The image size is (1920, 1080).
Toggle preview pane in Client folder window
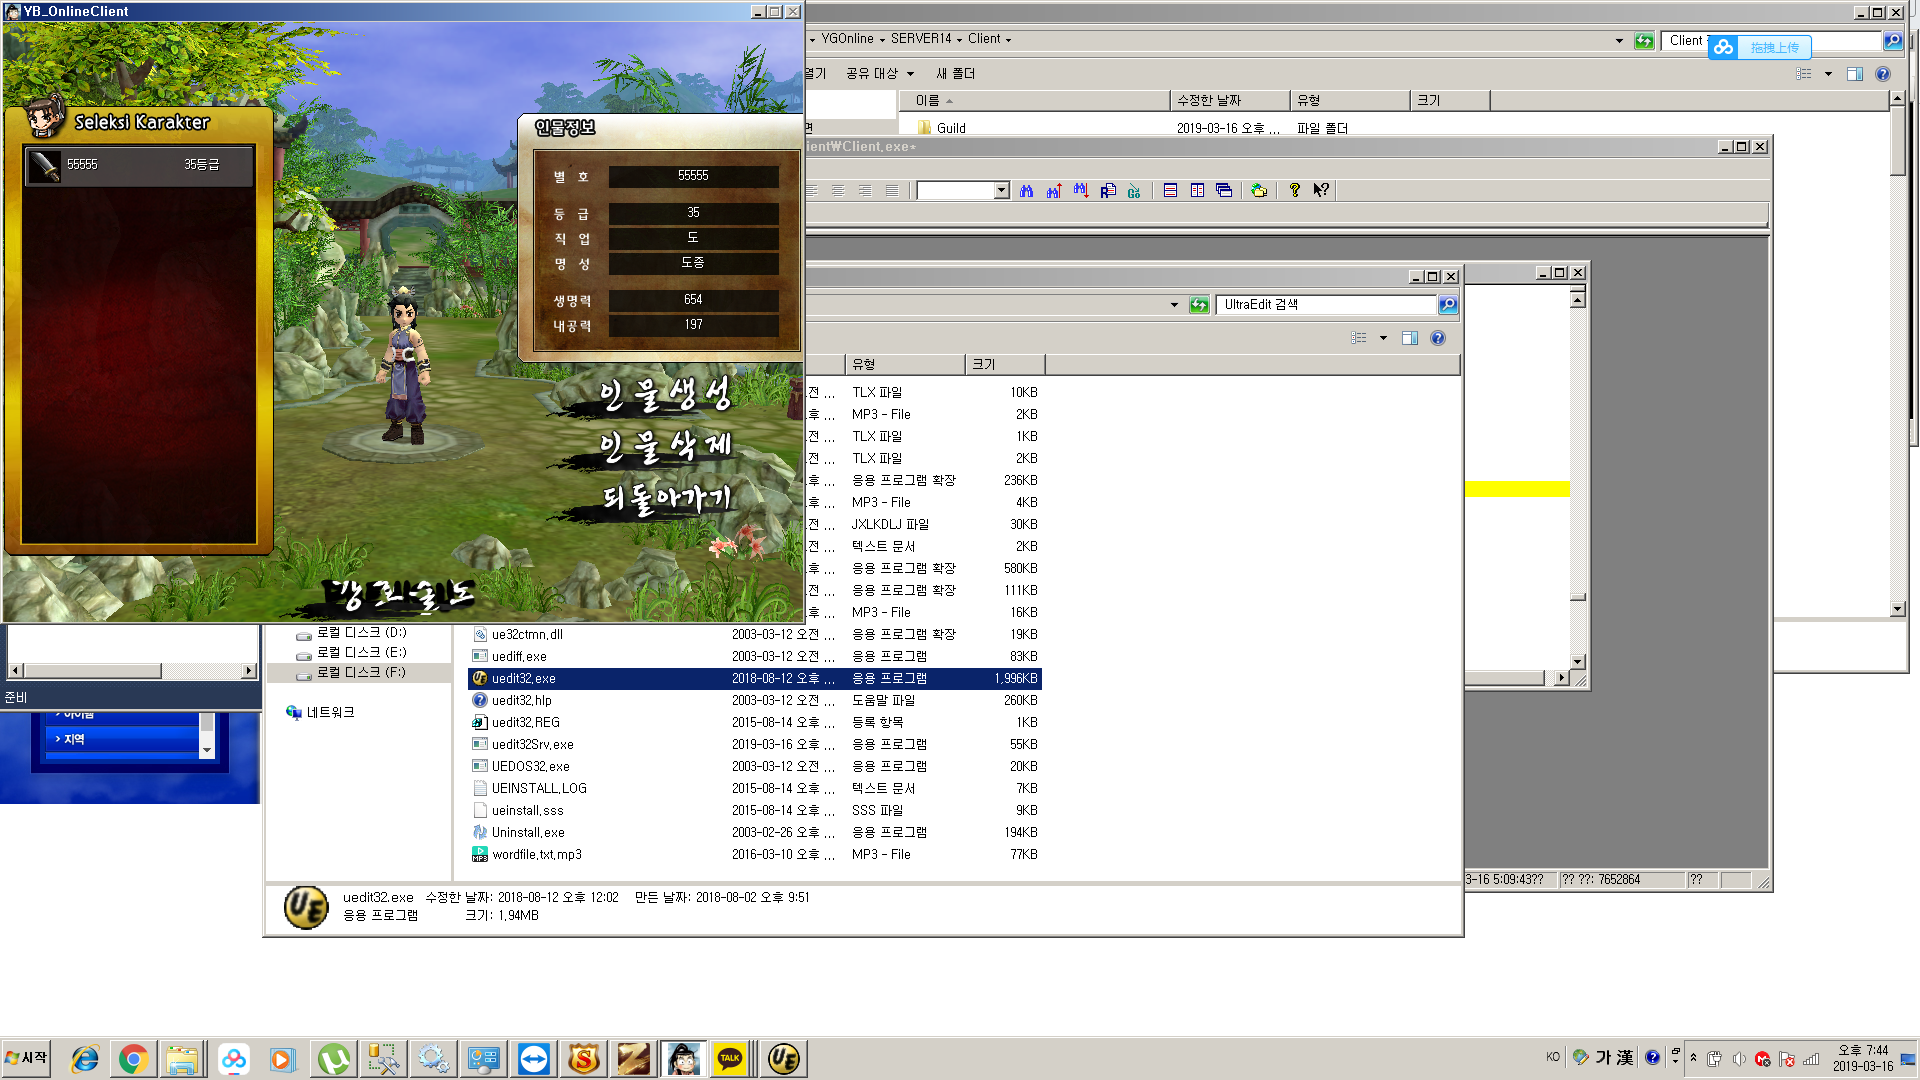pos(1855,74)
